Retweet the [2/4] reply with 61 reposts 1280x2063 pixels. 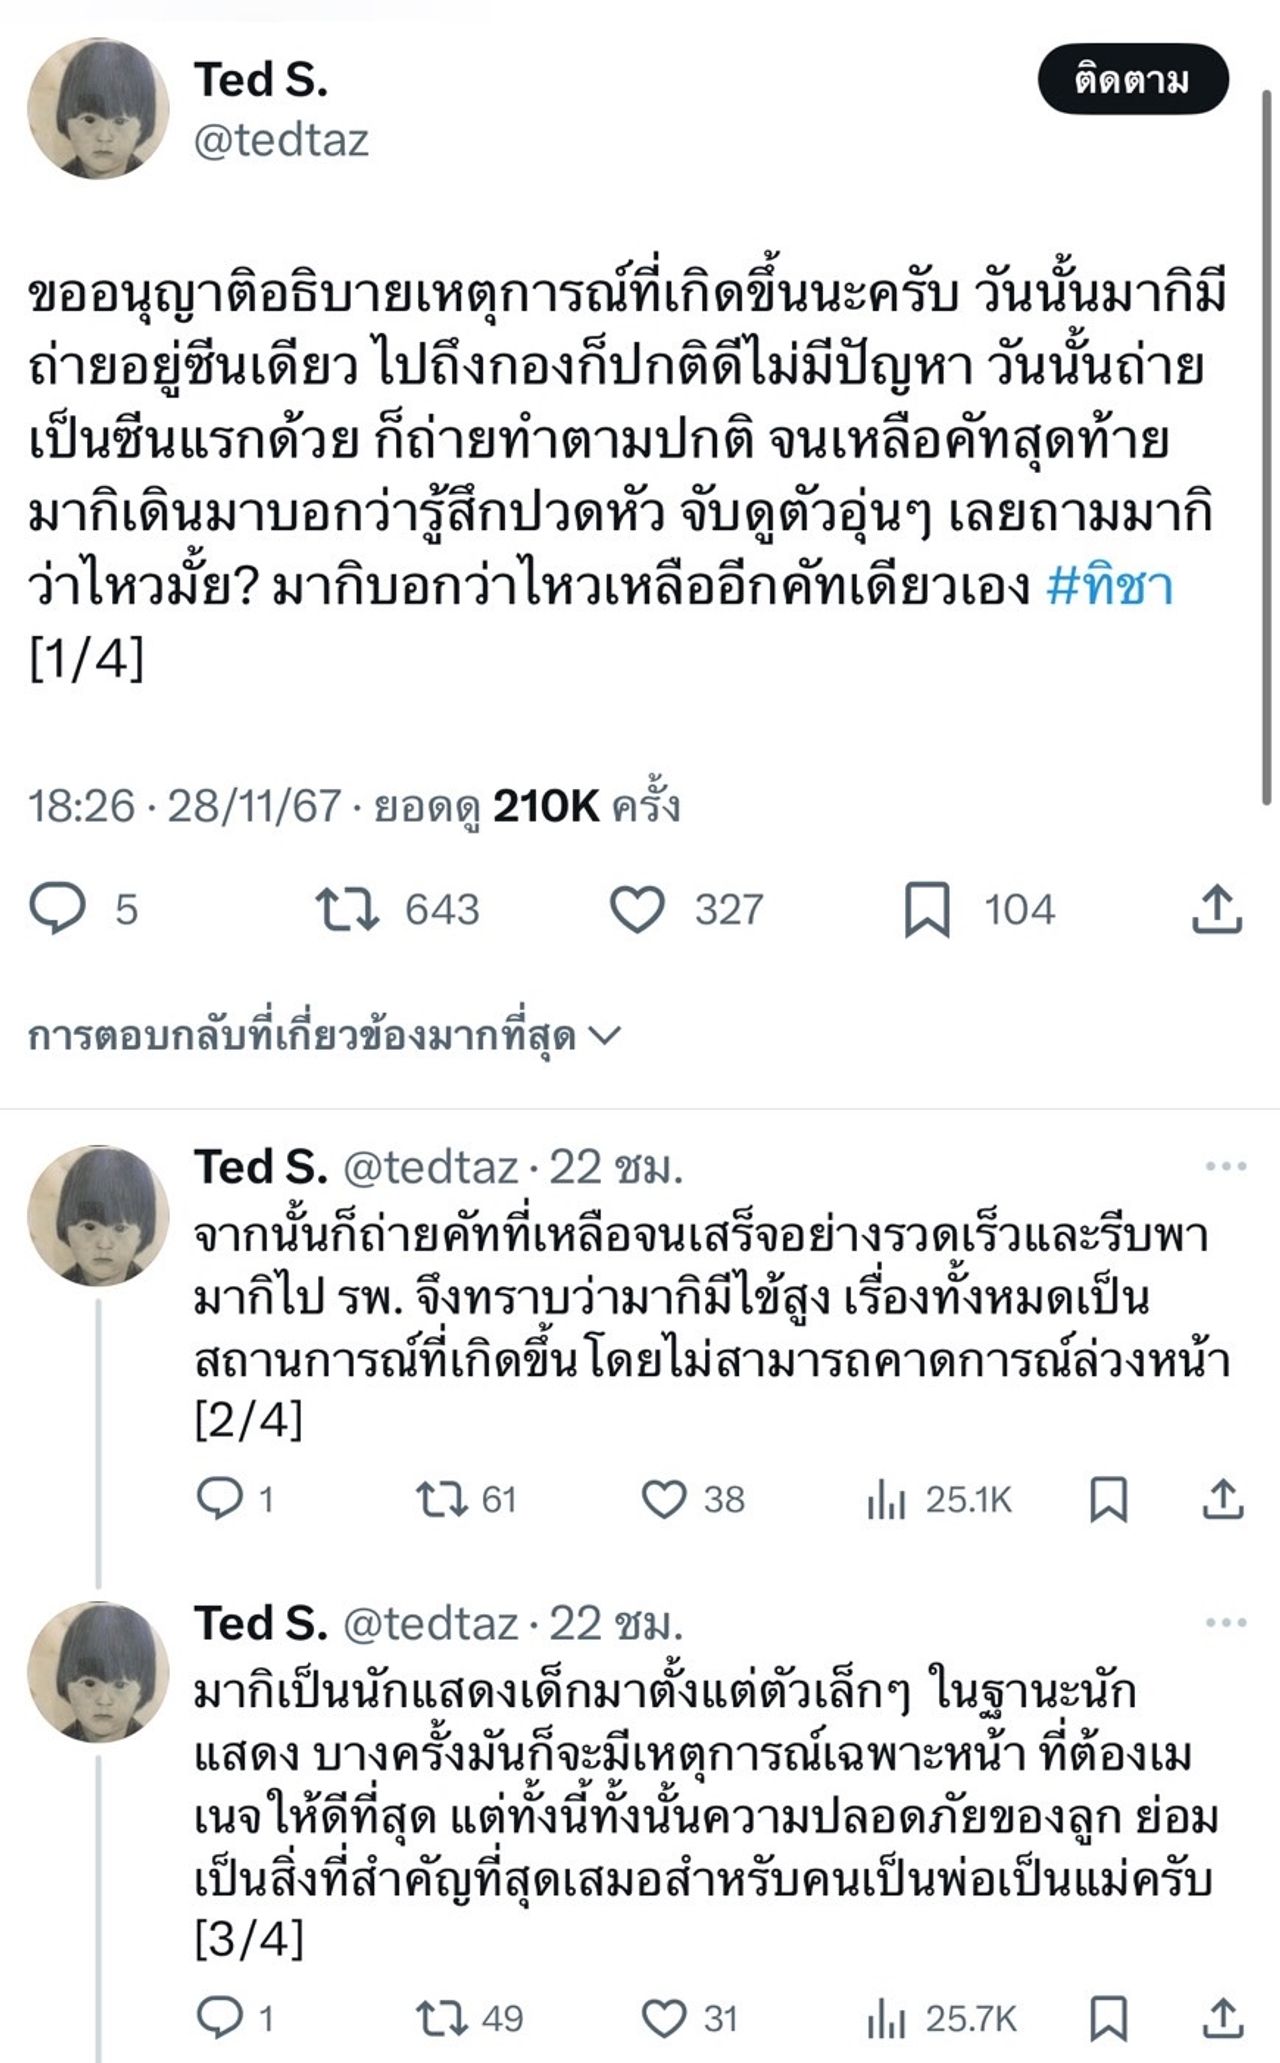tap(442, 1499)
